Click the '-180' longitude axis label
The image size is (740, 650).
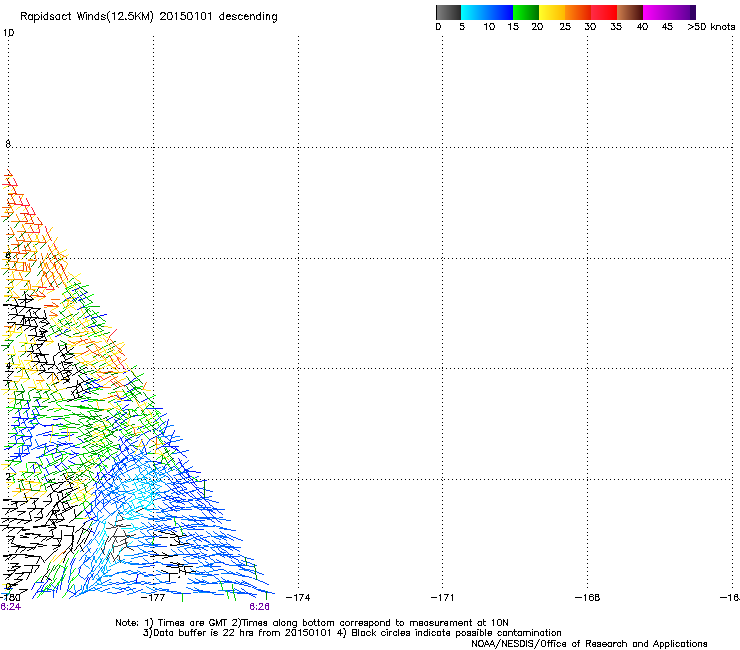point(9,598)
